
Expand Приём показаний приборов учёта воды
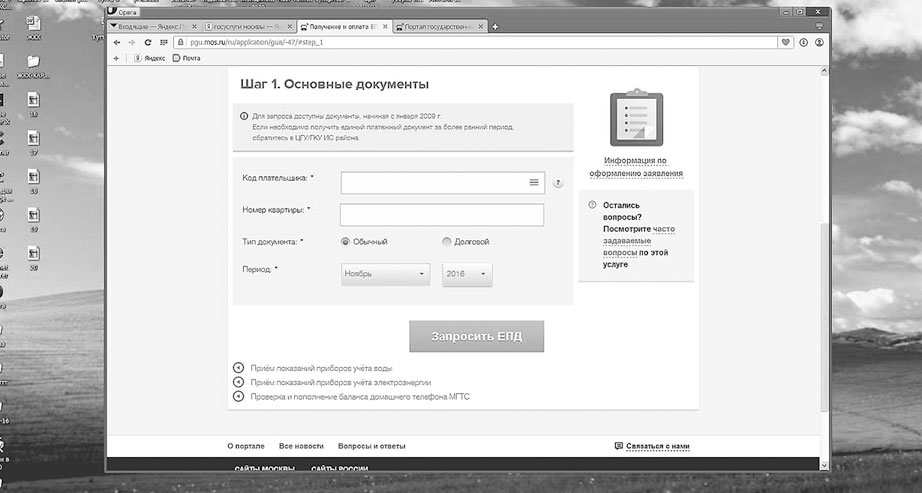[x=238, y=368]
